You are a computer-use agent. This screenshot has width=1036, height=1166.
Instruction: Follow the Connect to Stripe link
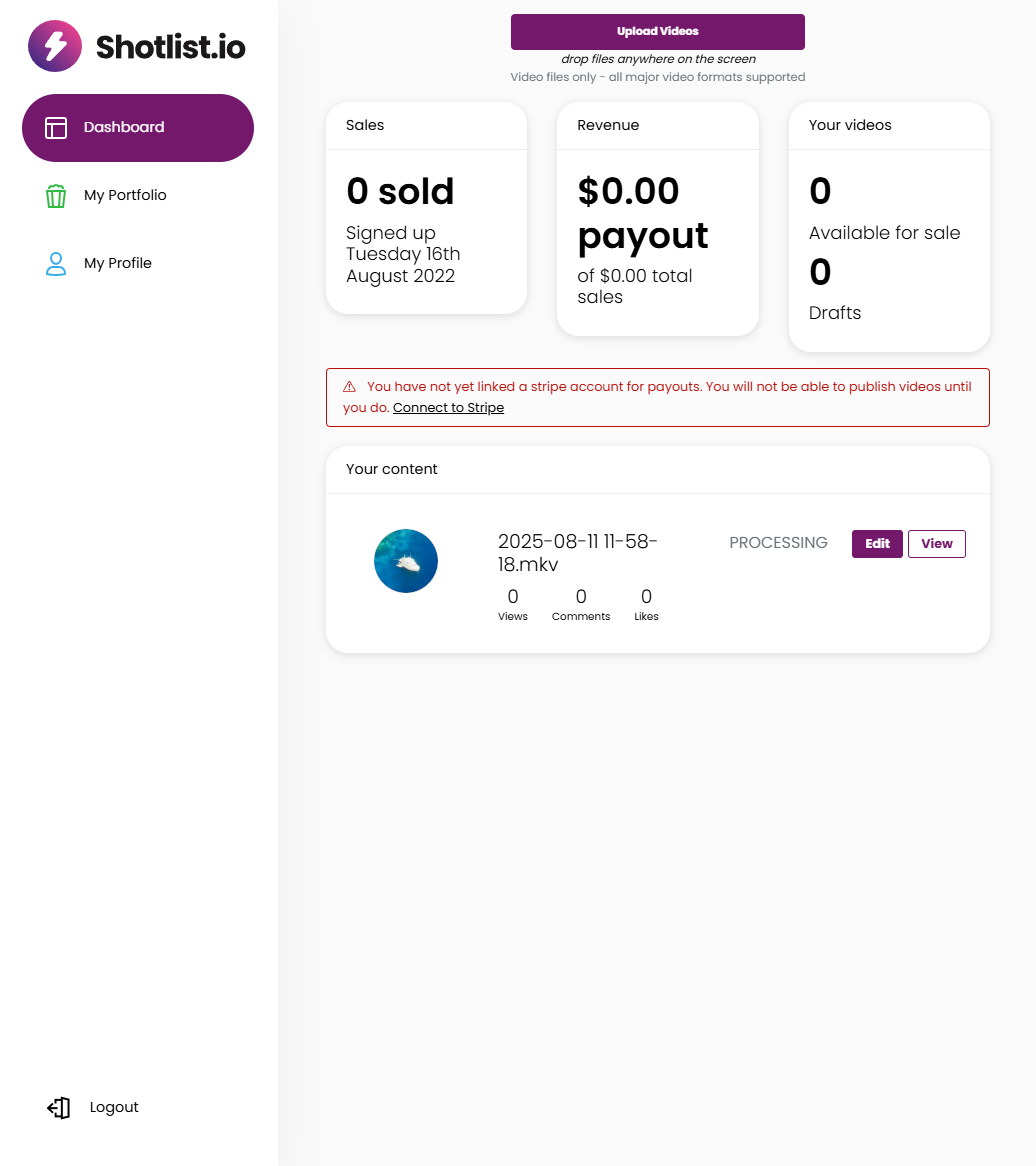tap(448, 408)
